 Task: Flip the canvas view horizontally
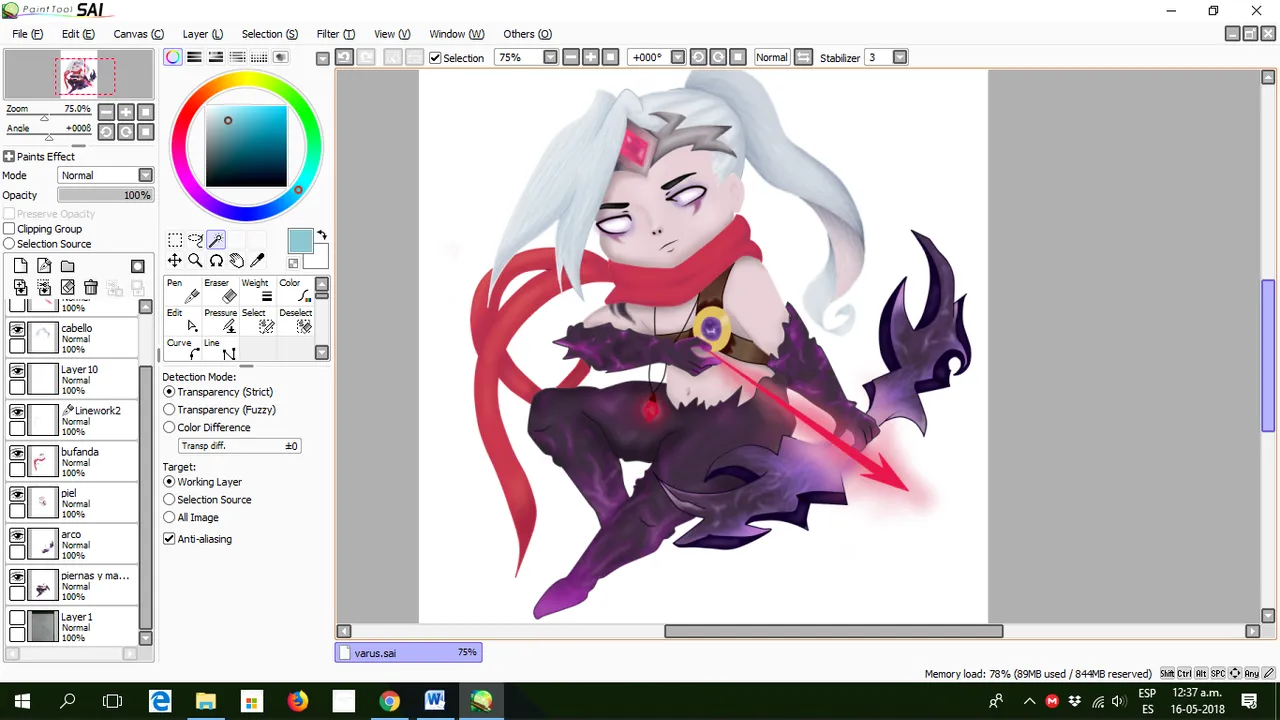[803, 57]
